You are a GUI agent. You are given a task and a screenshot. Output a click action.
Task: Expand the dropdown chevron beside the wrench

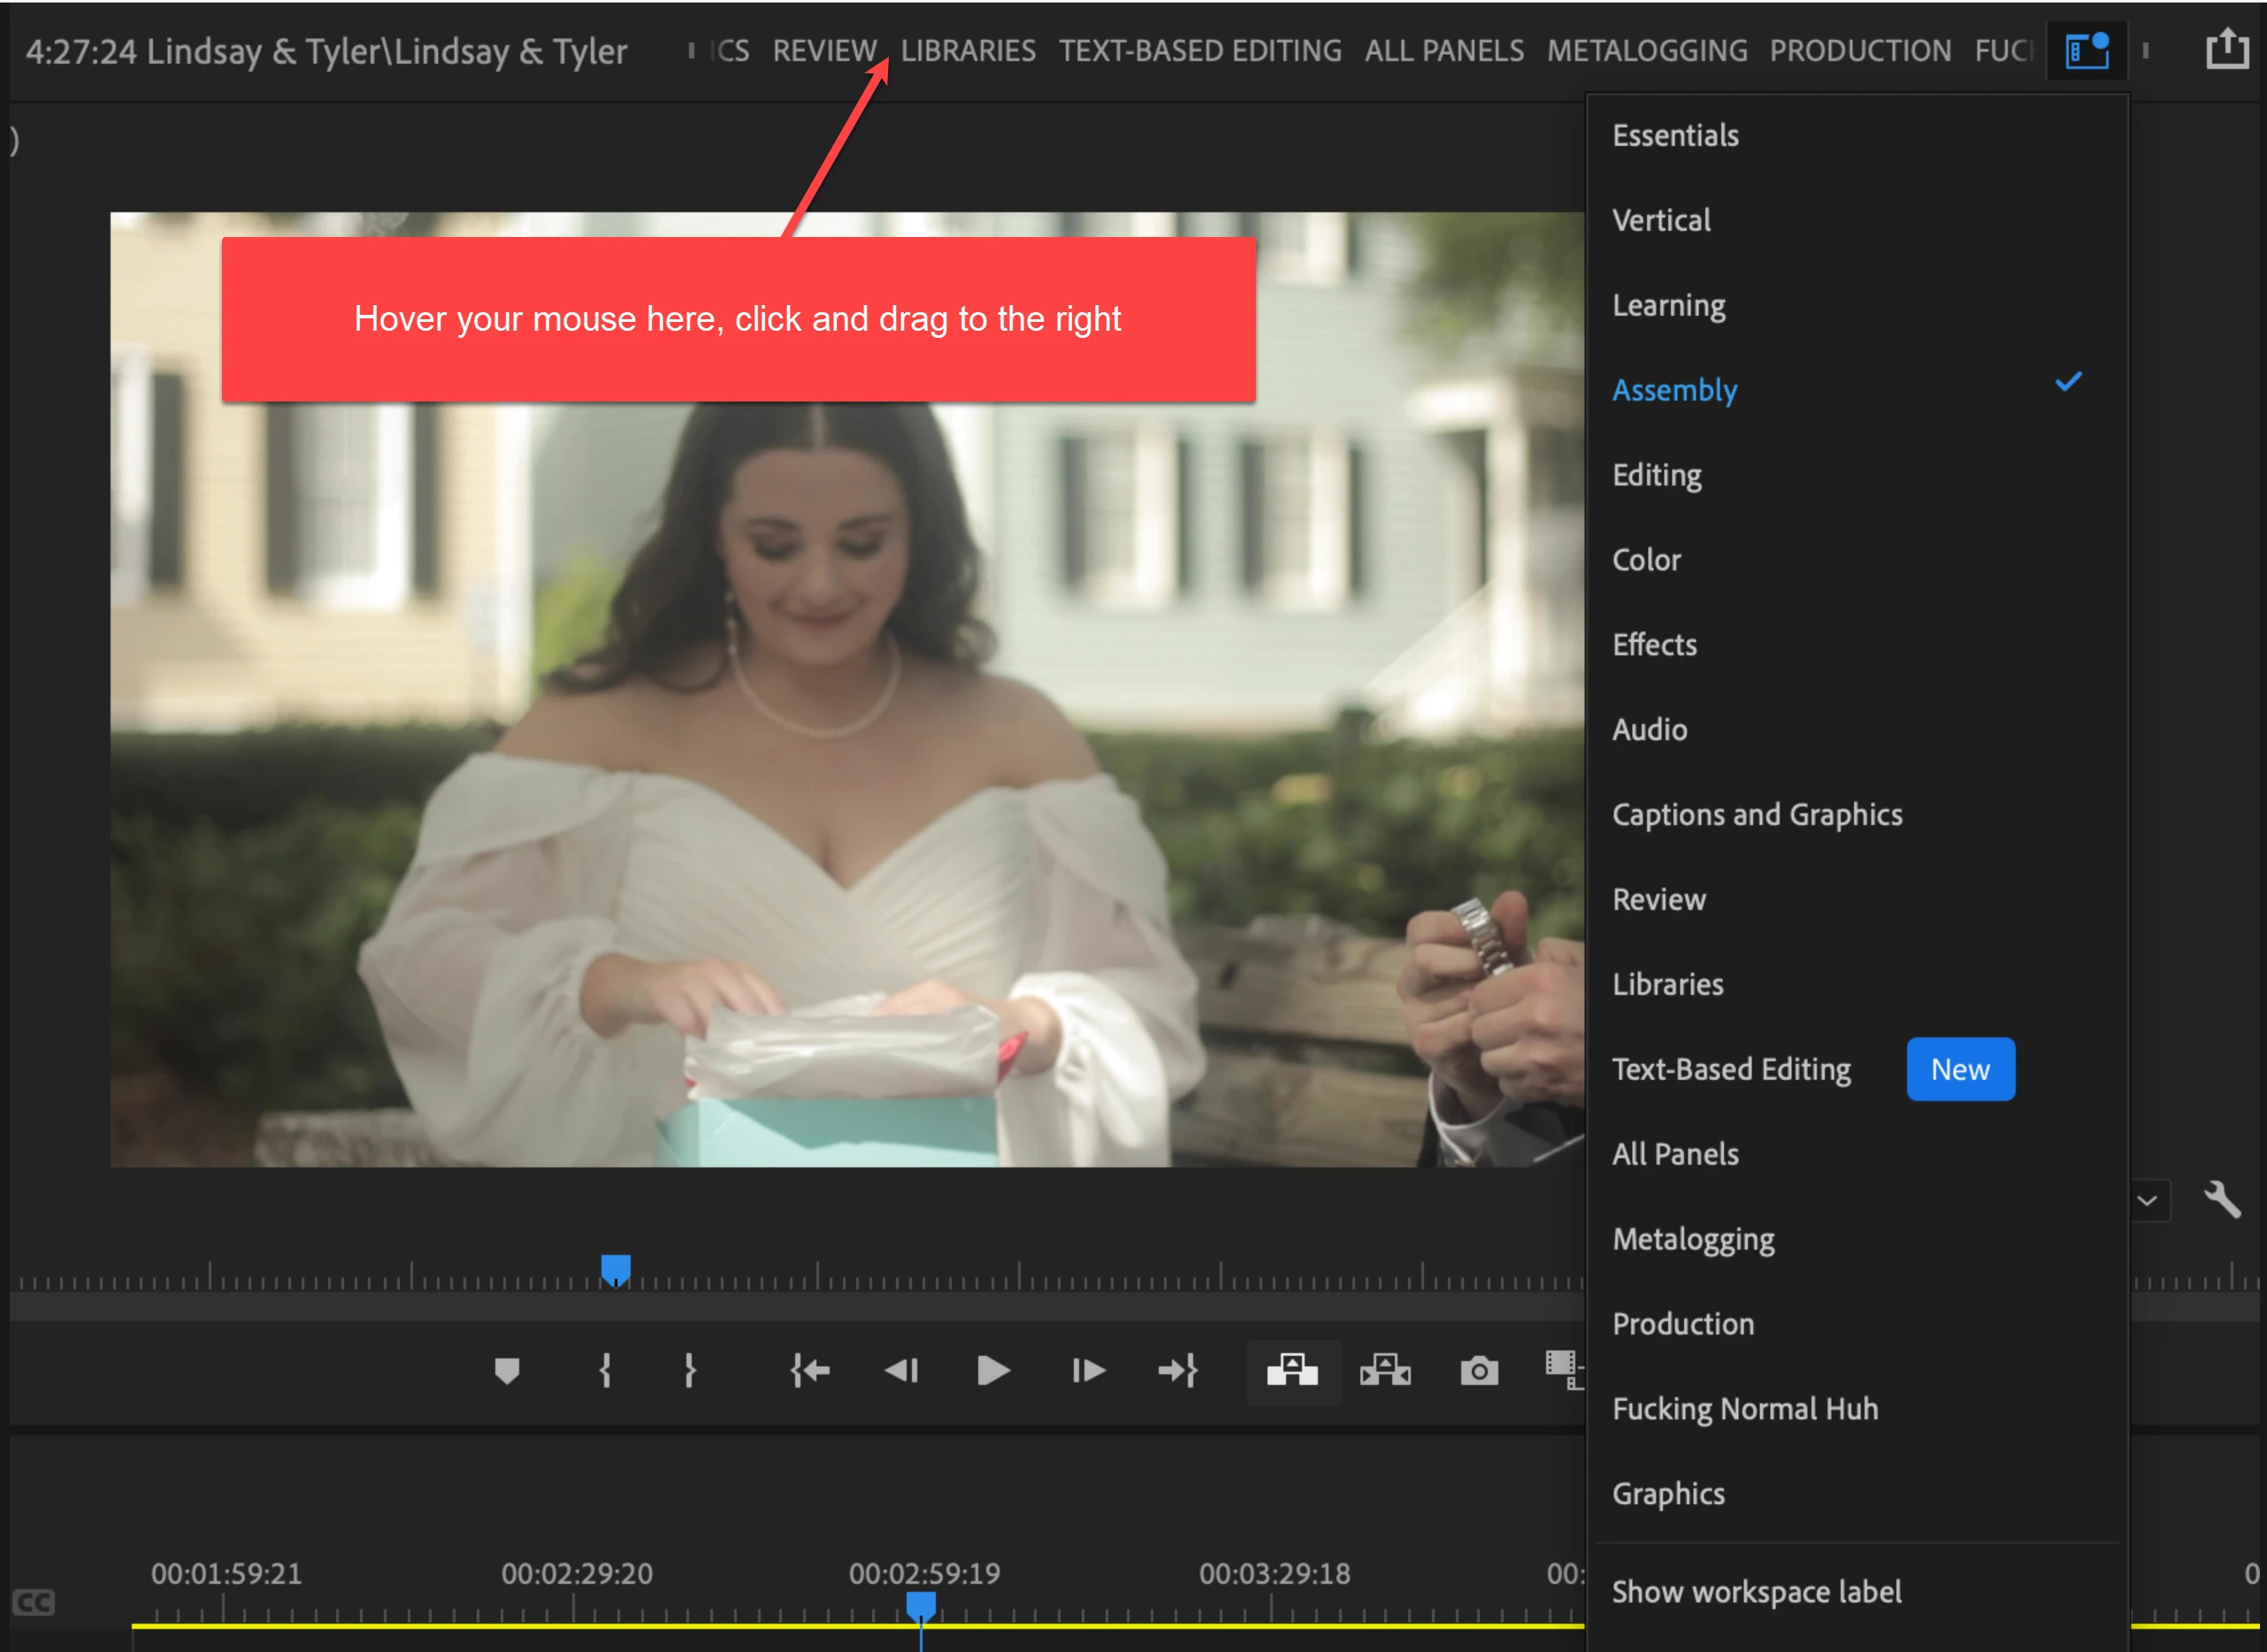pyautogui.click(x=2148, y=1200)
